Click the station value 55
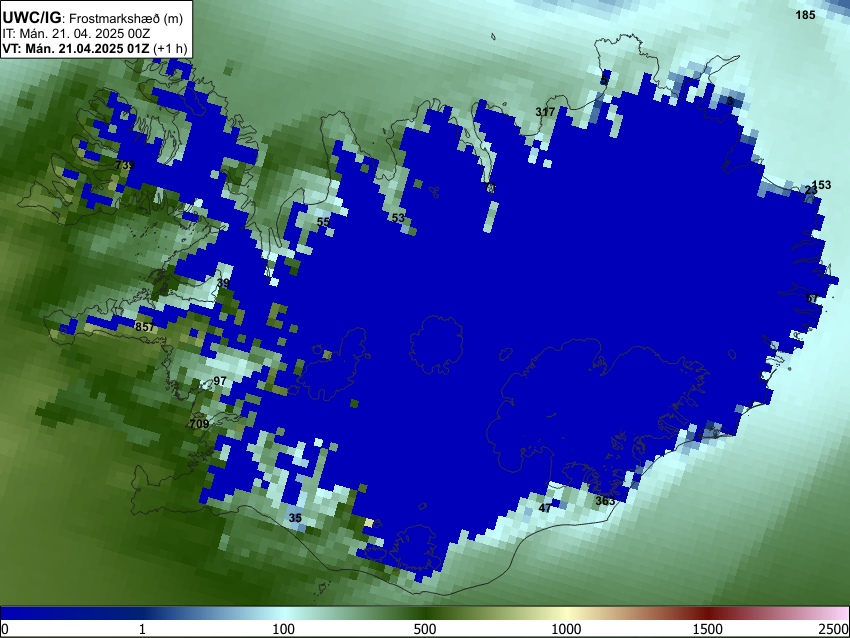The image size is (850, 638). 323,222
